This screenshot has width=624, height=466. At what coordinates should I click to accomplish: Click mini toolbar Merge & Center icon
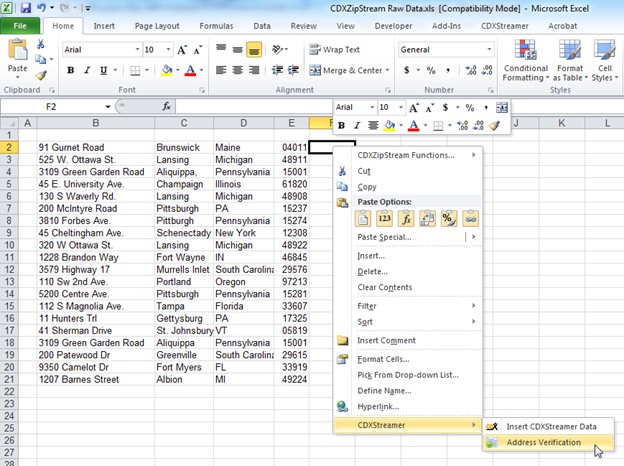[x=502, y=107]
